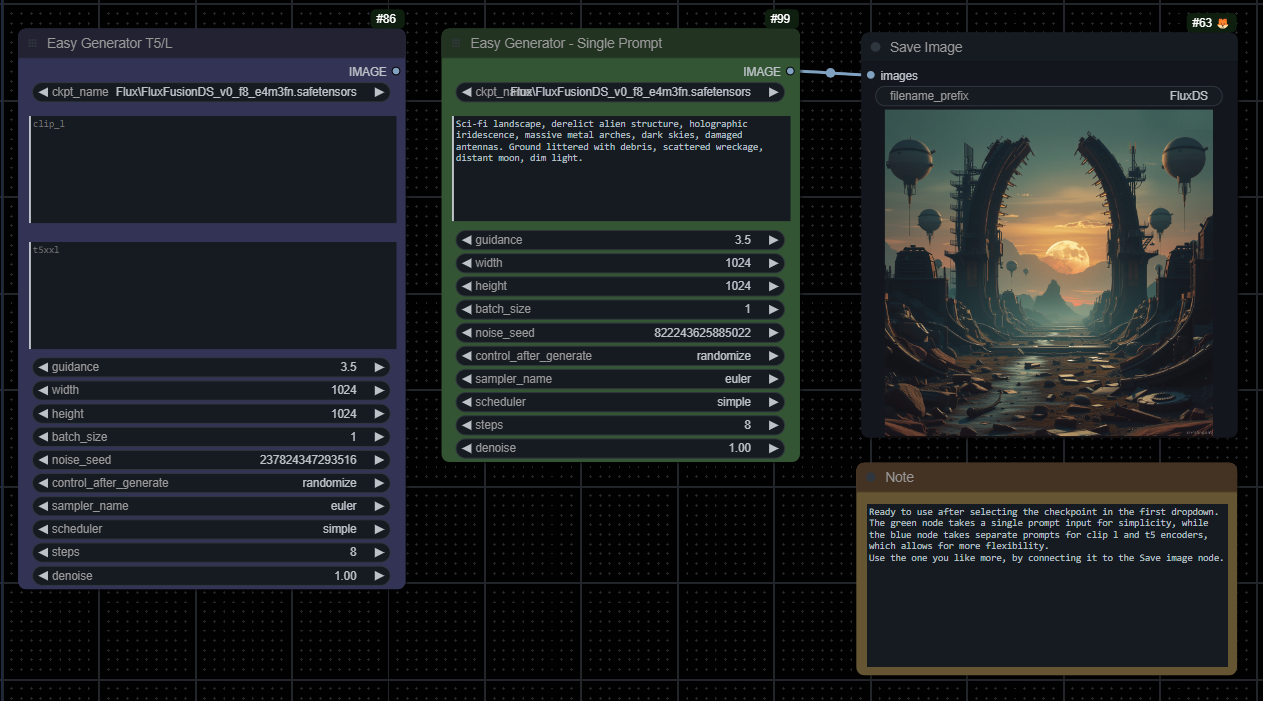Screen dimensions: 1263x701
Task: Increase batch_size with right arrow in T5/L node
Action: tap(379, 437)
